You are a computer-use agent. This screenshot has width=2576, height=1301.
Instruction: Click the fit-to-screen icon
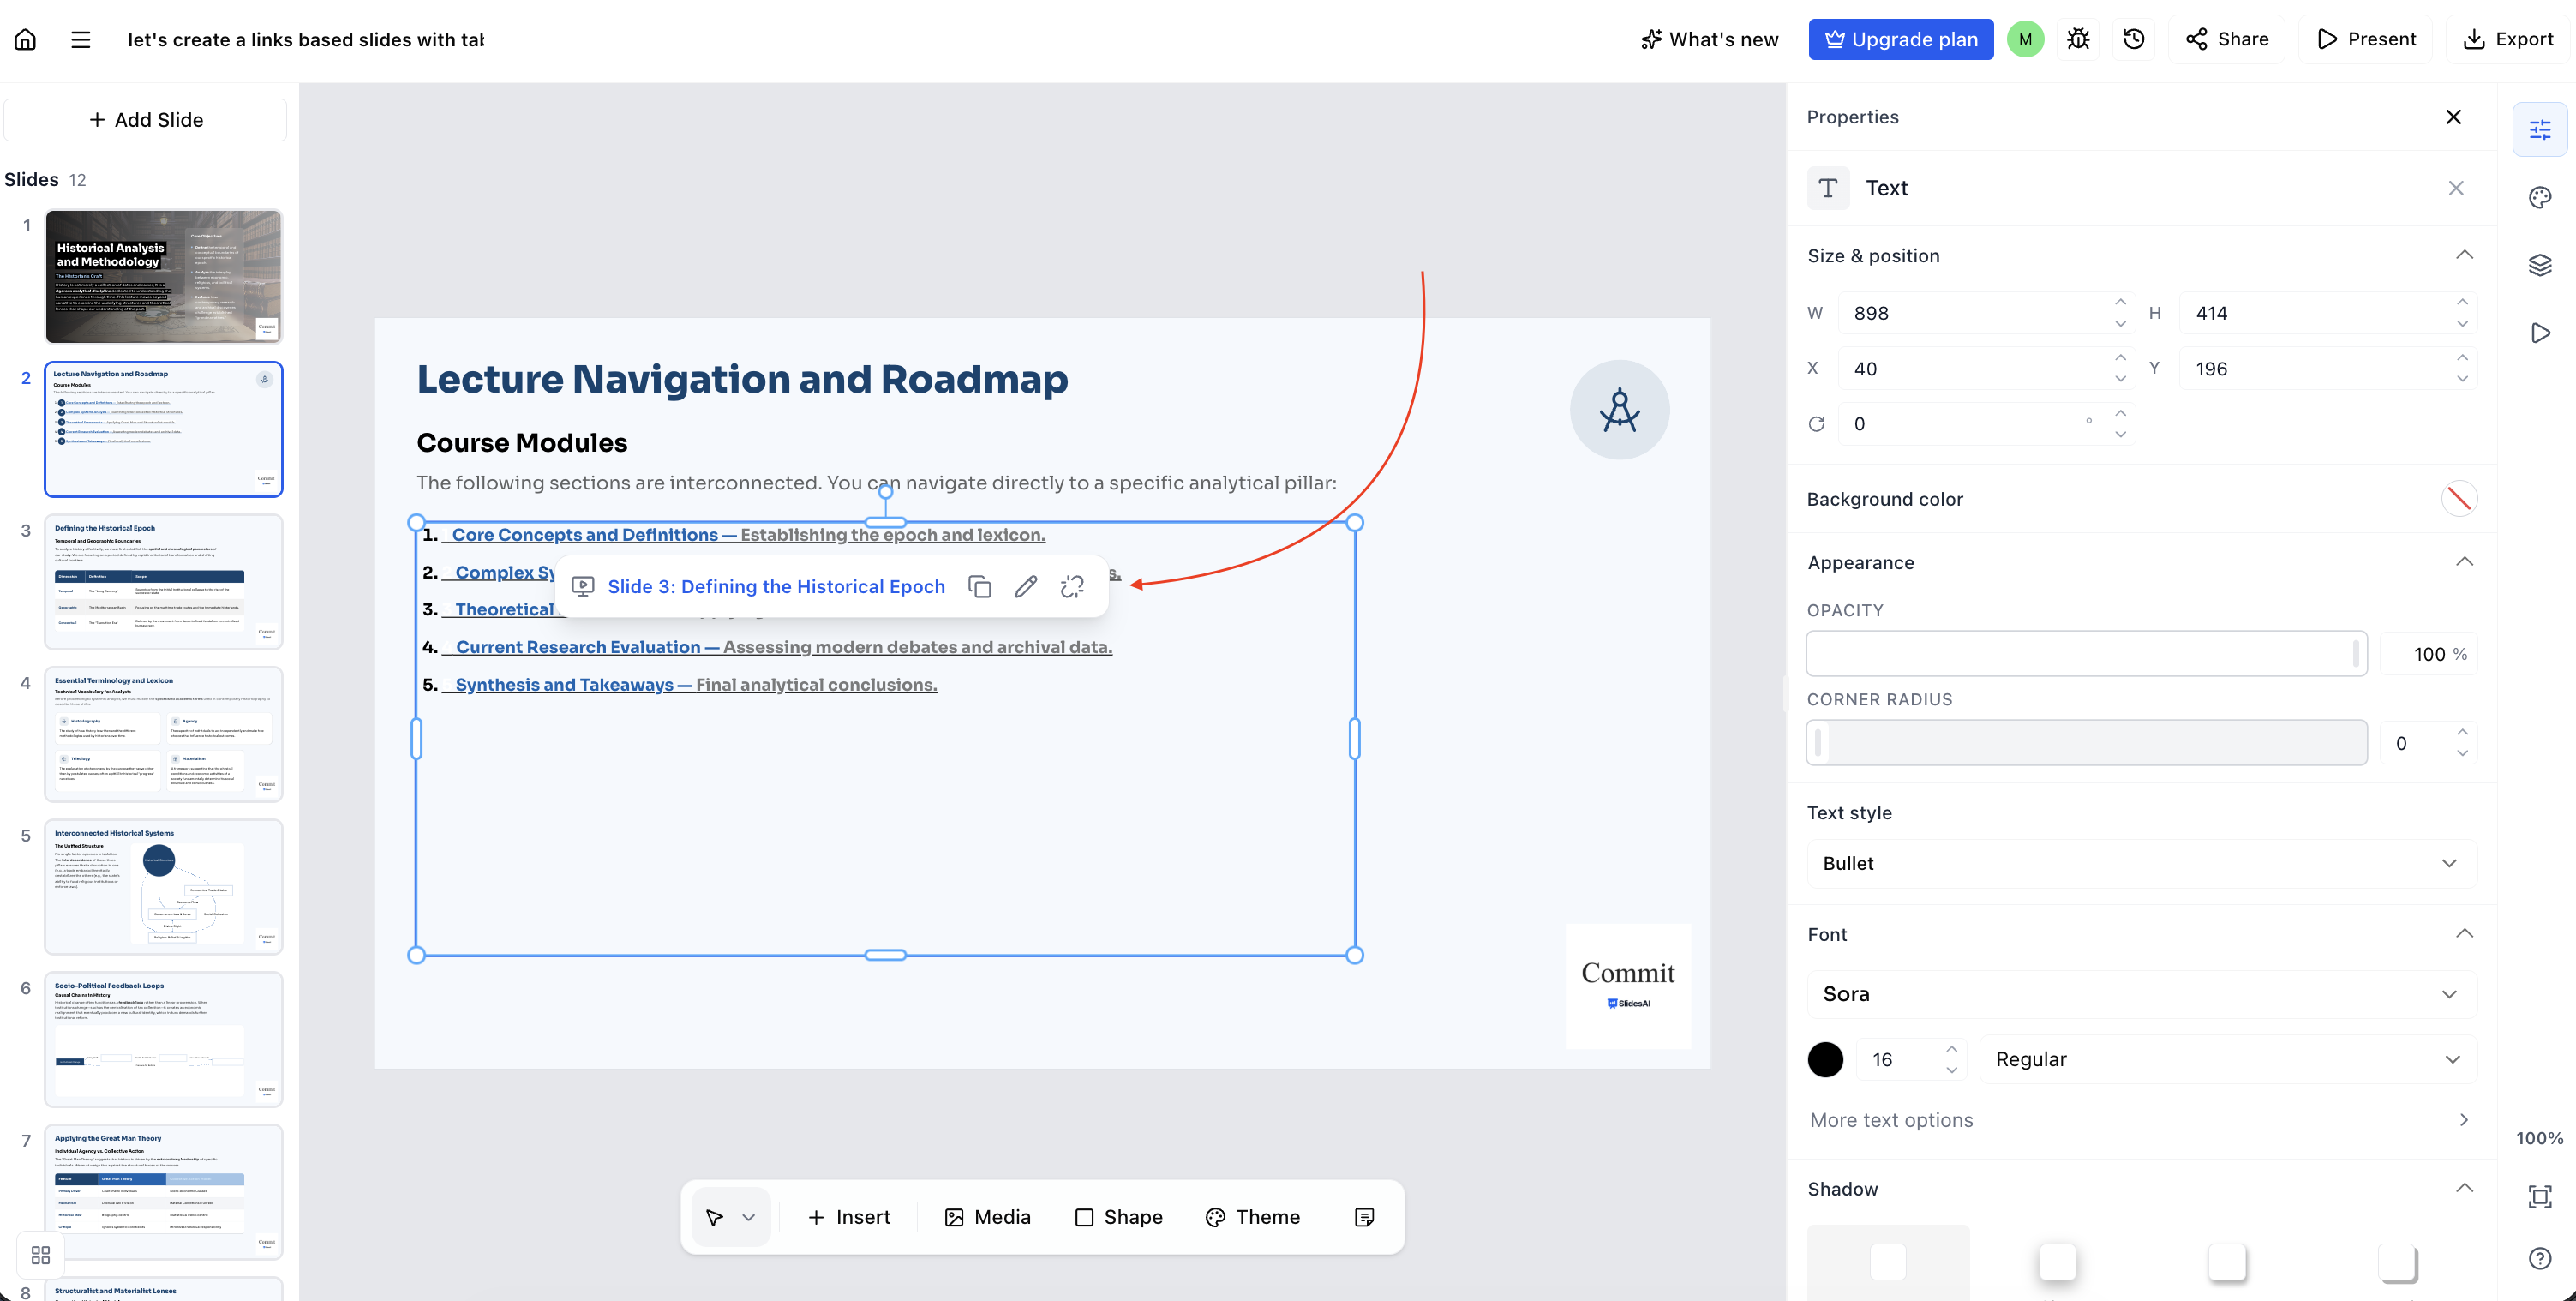click(2540, 1196)
